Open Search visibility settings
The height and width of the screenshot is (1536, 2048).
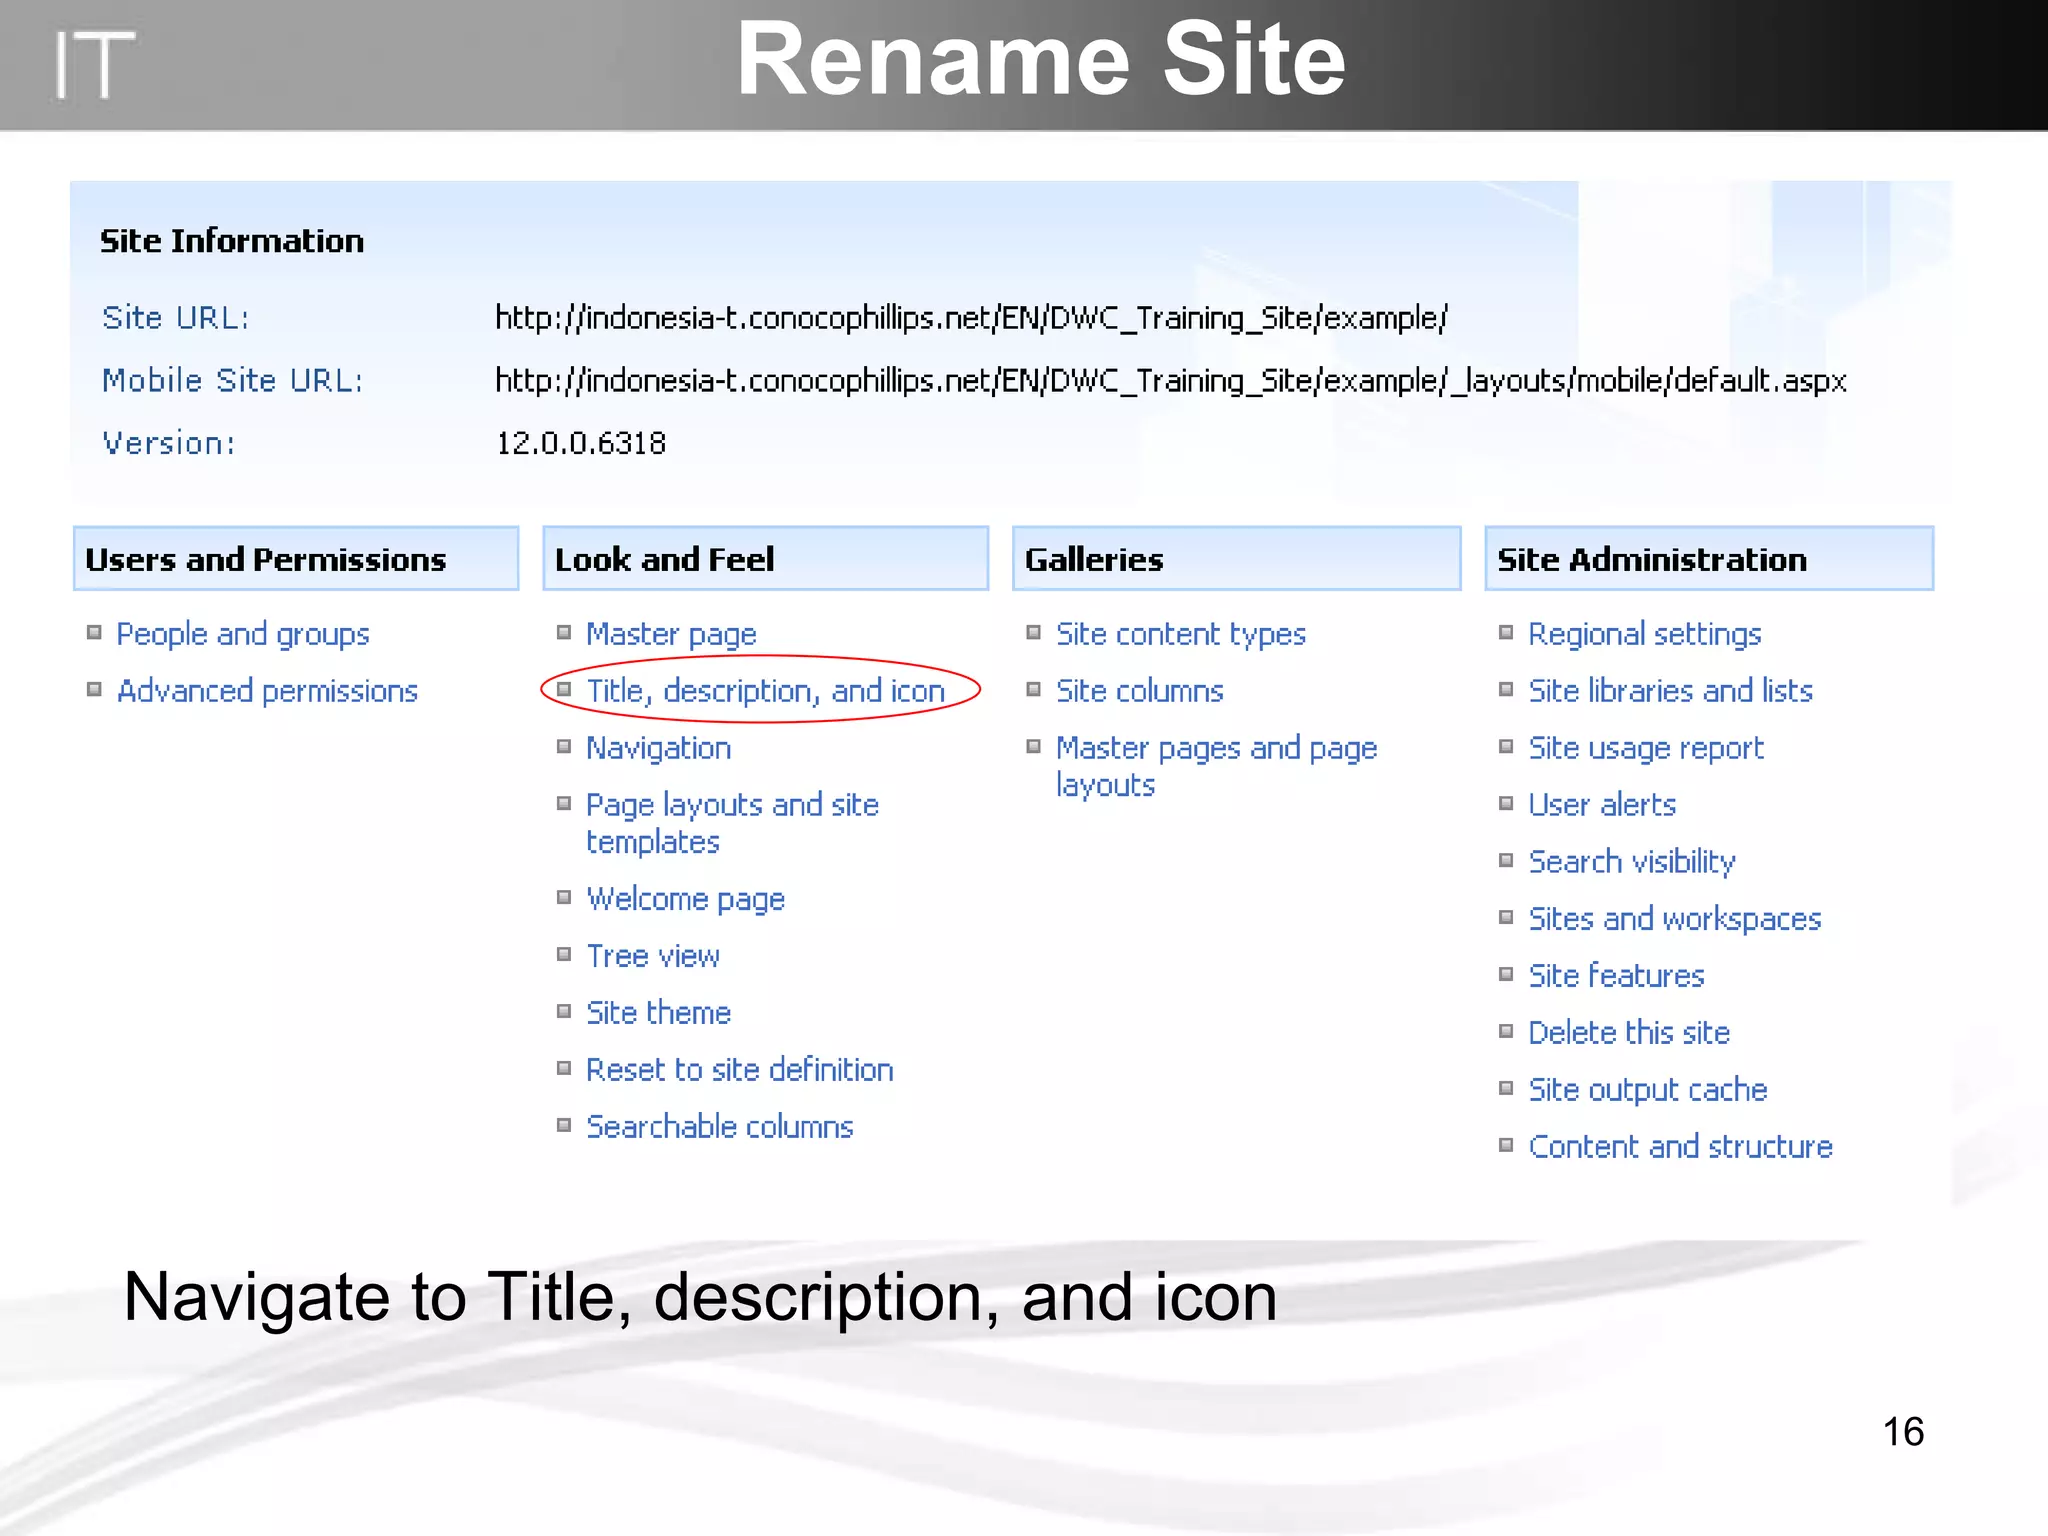[x=1632, y=862]
